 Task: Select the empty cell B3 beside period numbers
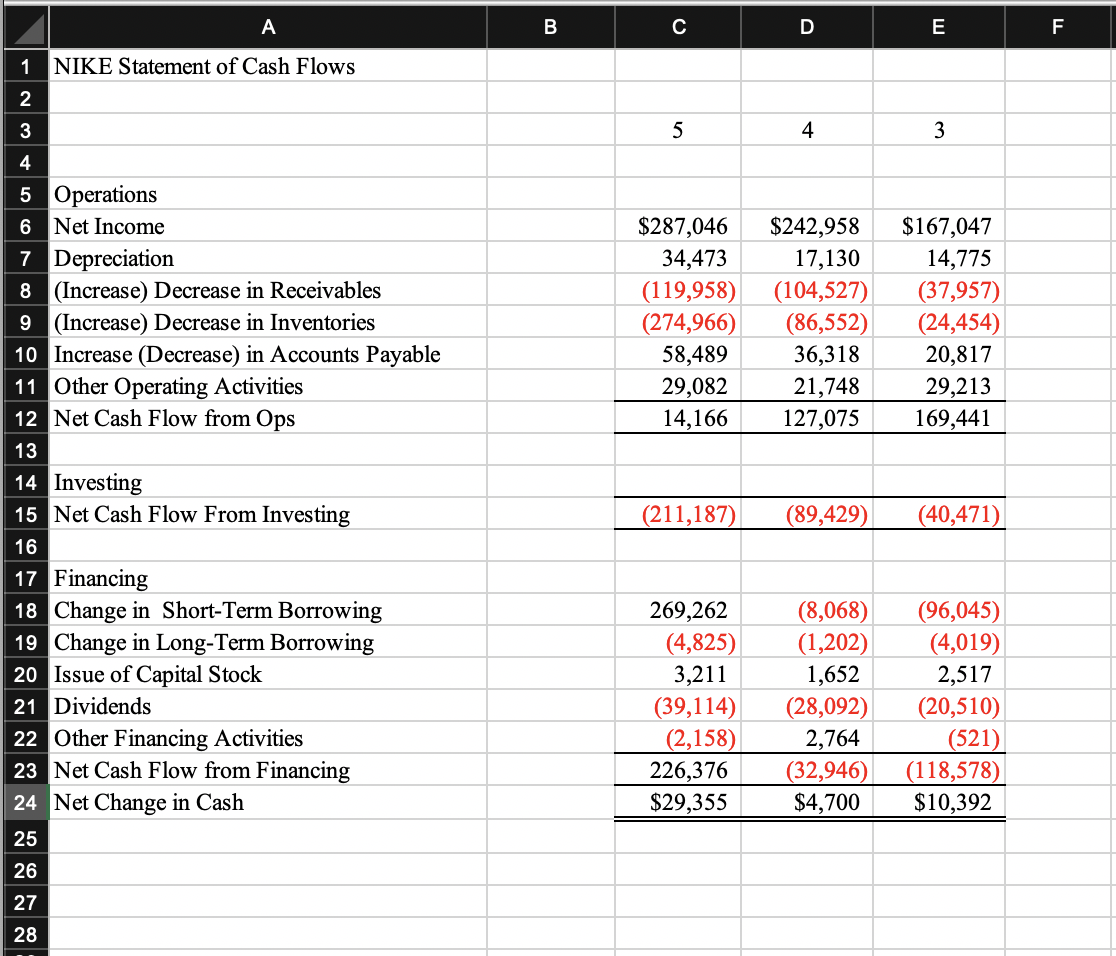(550, 130)
